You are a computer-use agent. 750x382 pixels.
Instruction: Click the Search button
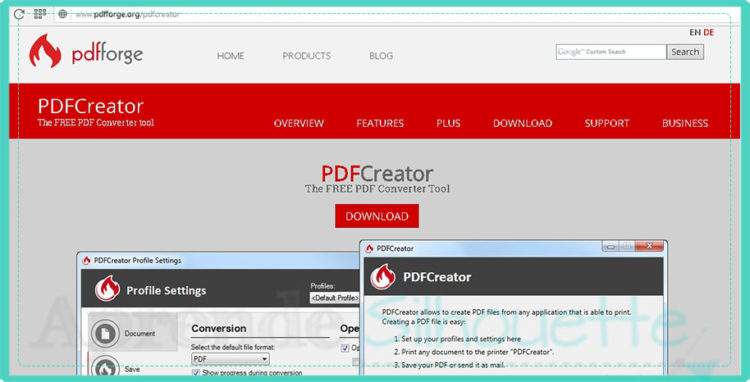[685, 52]
